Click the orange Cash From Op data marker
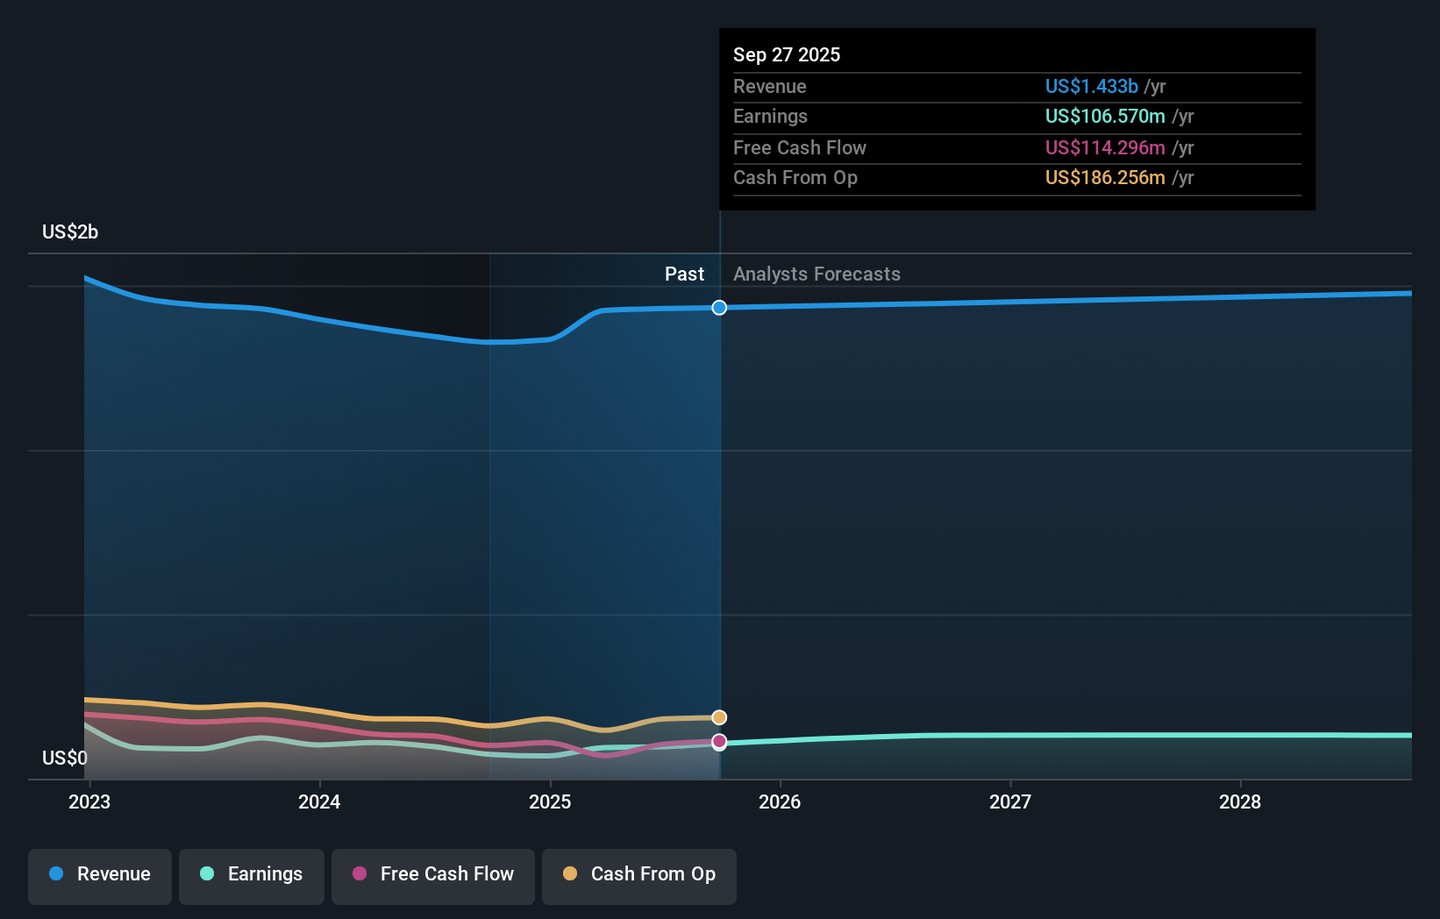 [x=719, y=718]
